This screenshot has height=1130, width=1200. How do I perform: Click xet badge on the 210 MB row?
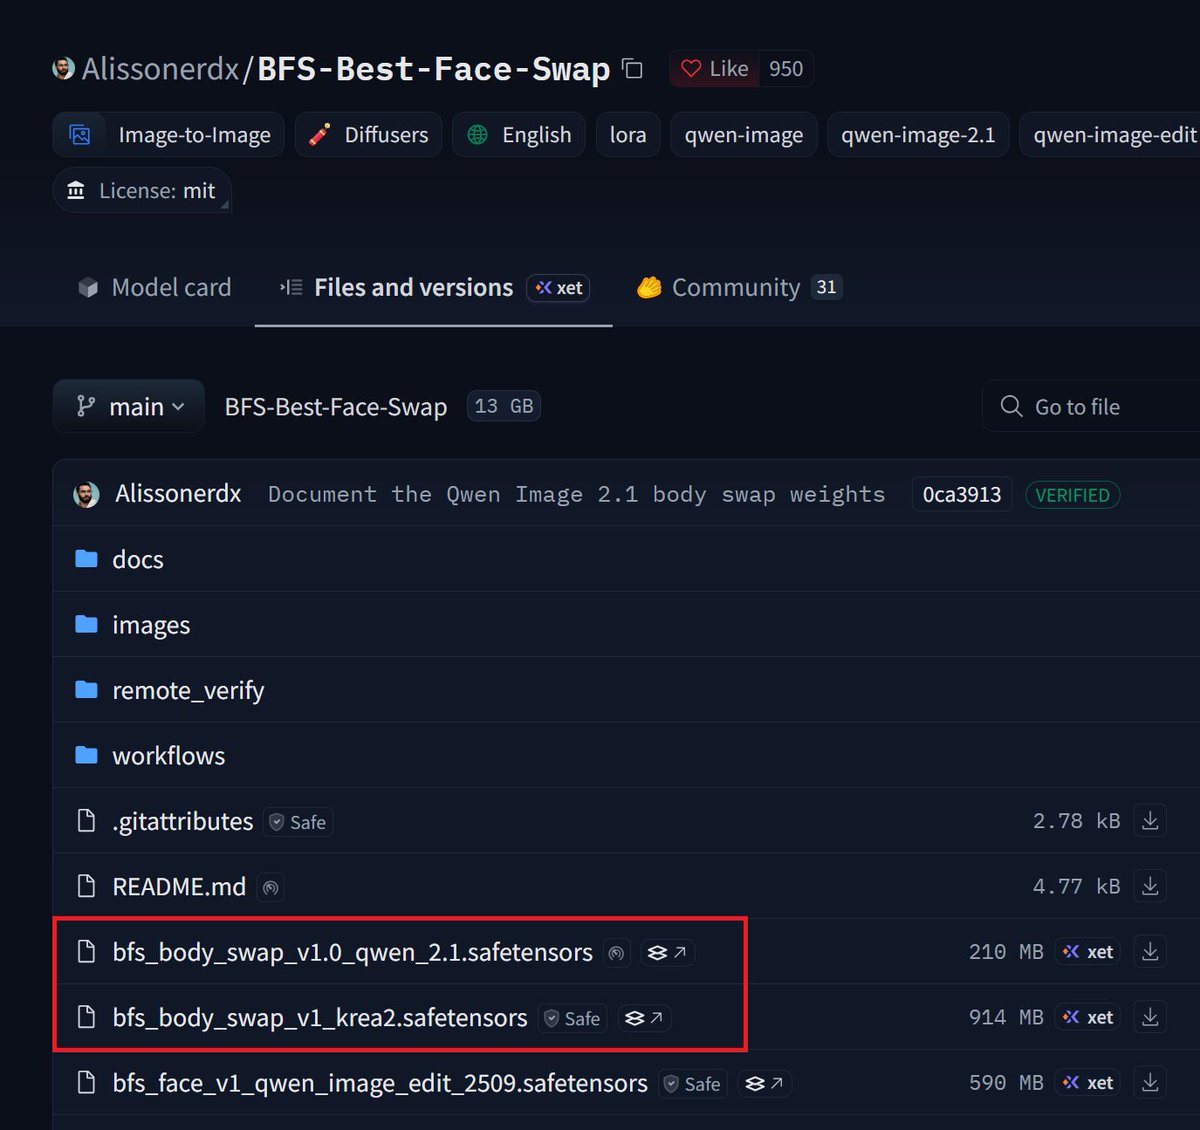coord(1089,952)
